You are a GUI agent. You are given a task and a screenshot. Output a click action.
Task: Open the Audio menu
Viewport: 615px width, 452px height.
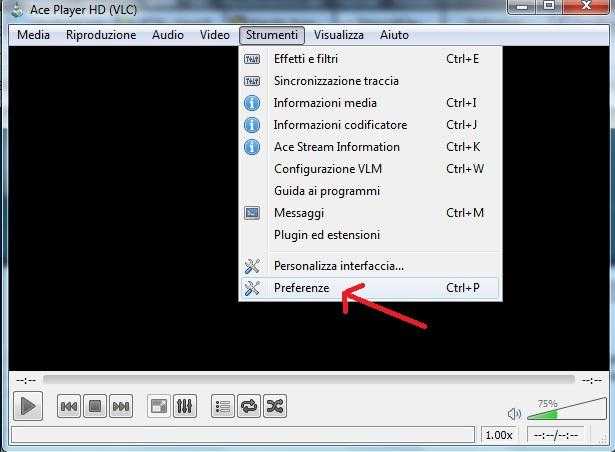point(168,35)
